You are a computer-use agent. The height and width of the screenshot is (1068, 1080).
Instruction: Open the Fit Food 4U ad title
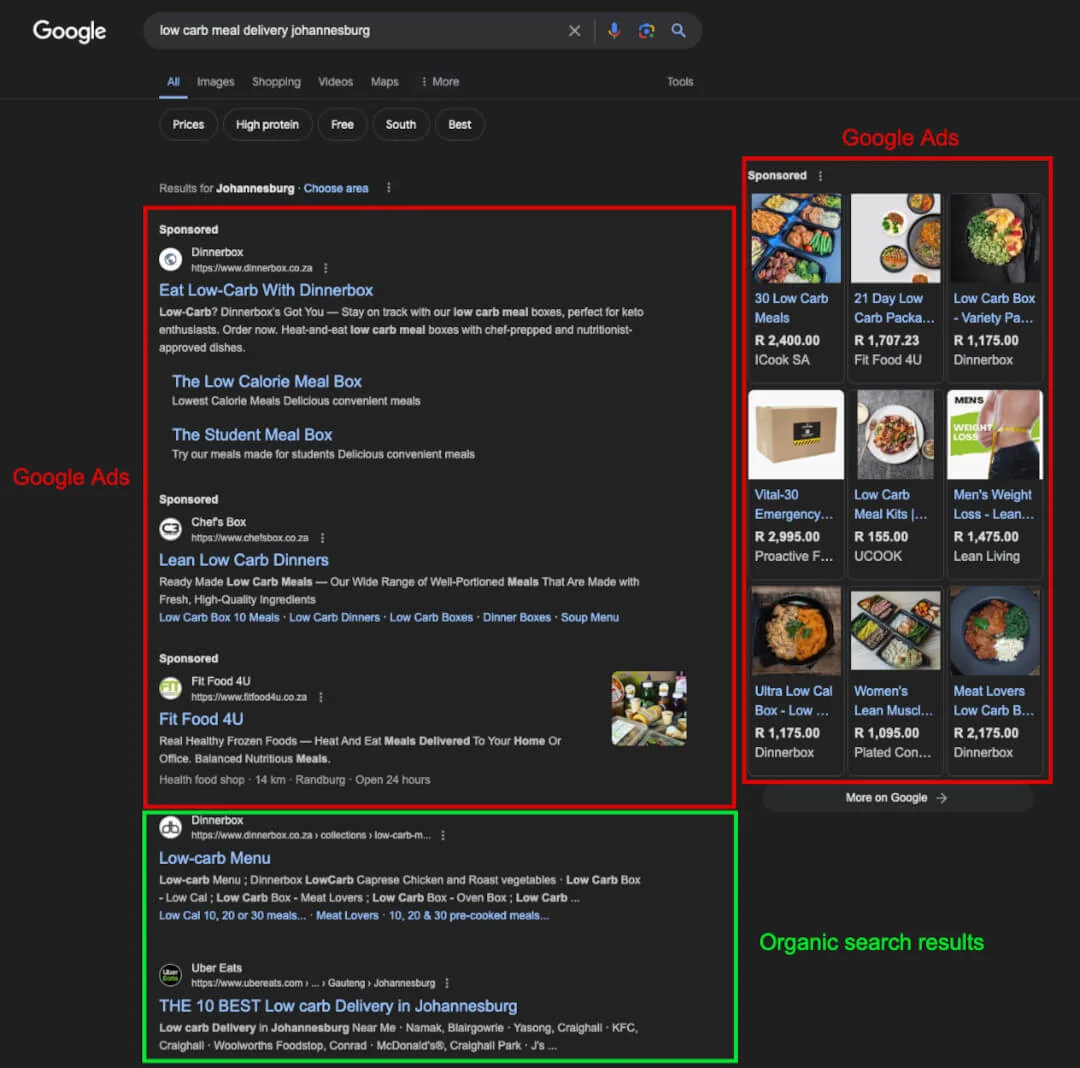coord(201,719)
